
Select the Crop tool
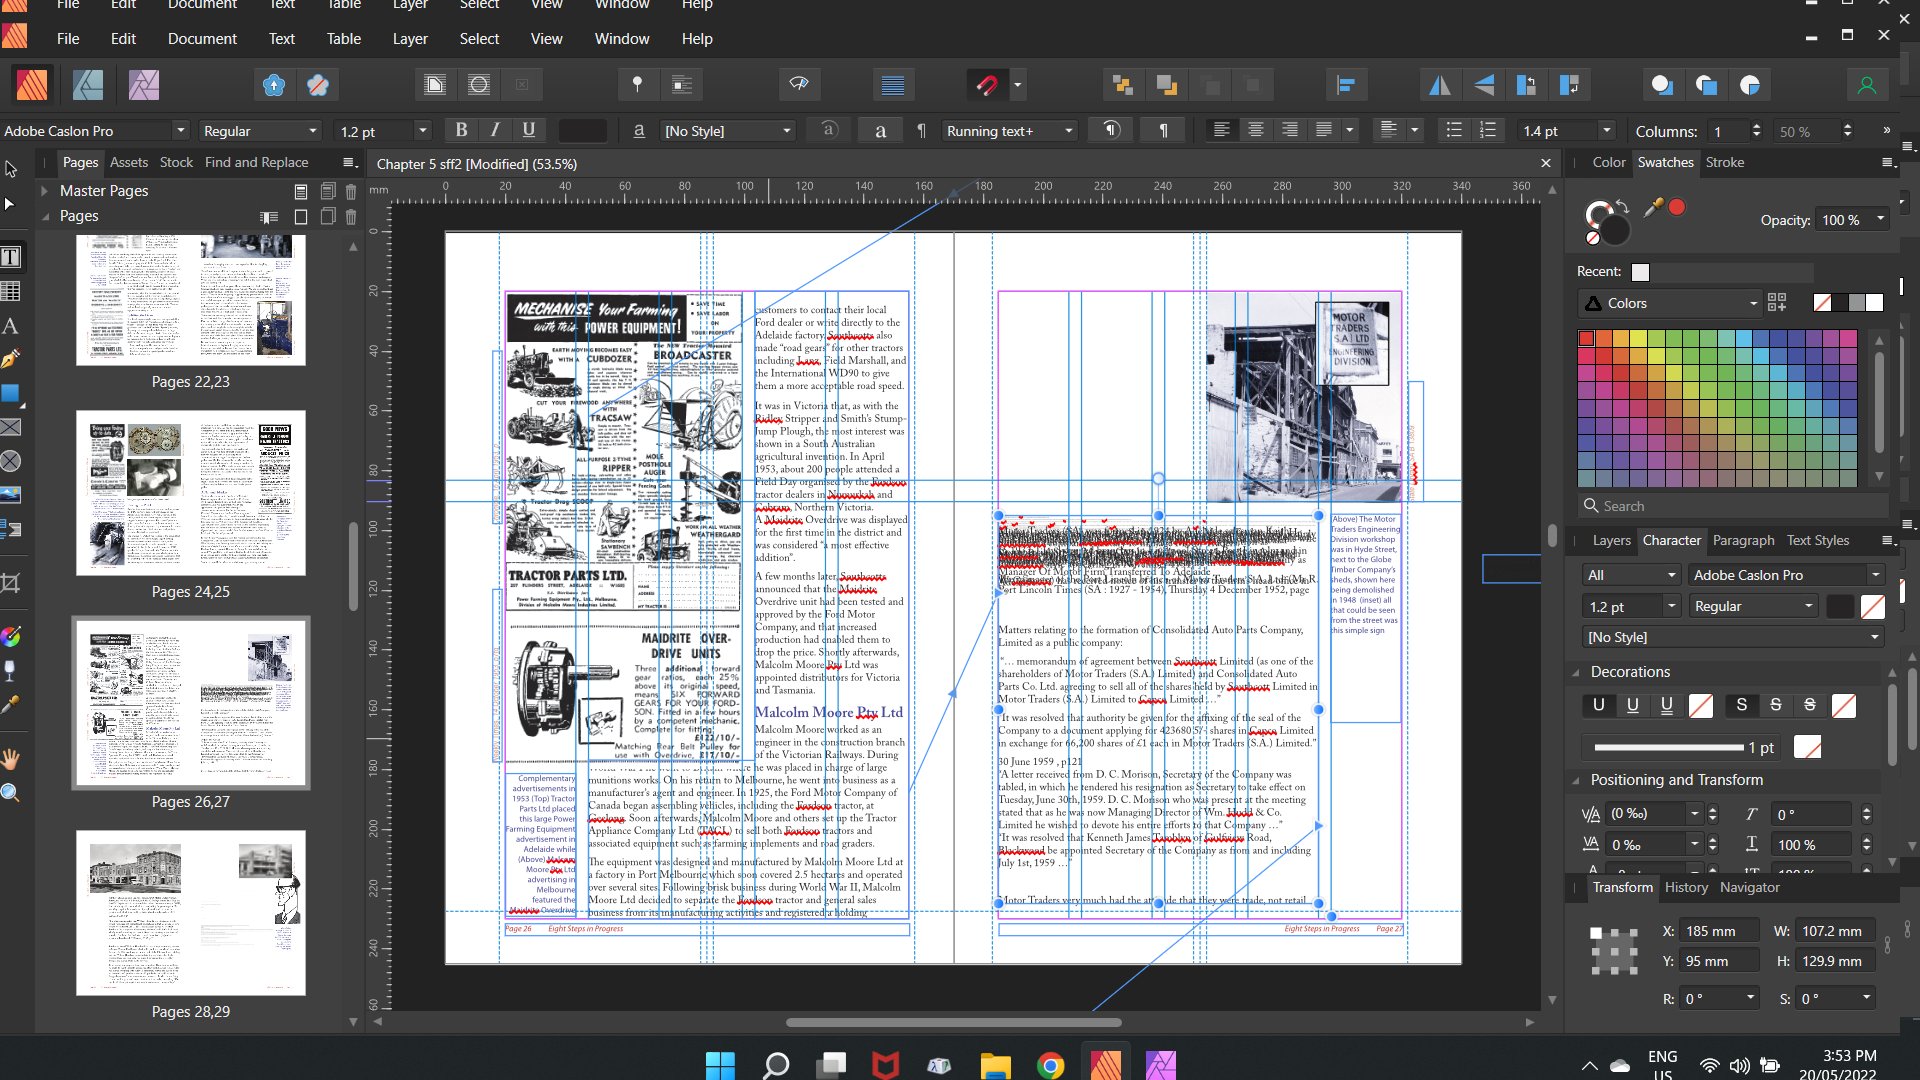11,582
